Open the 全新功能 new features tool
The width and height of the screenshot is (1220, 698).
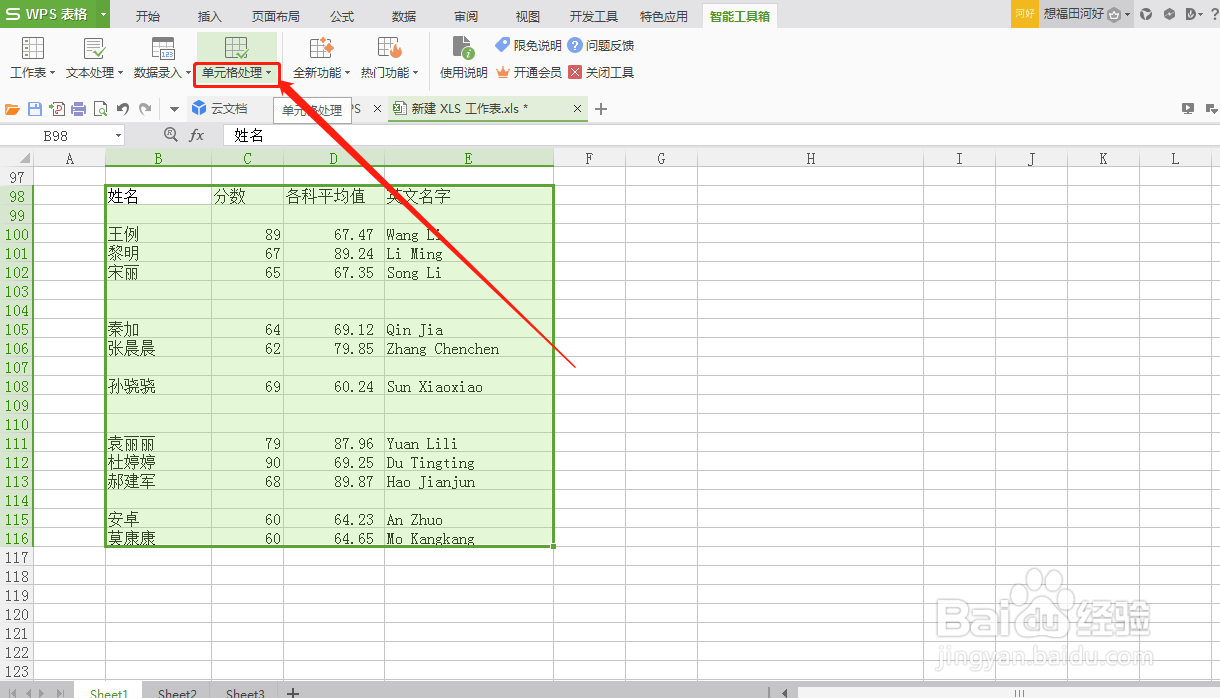(322, 59)
